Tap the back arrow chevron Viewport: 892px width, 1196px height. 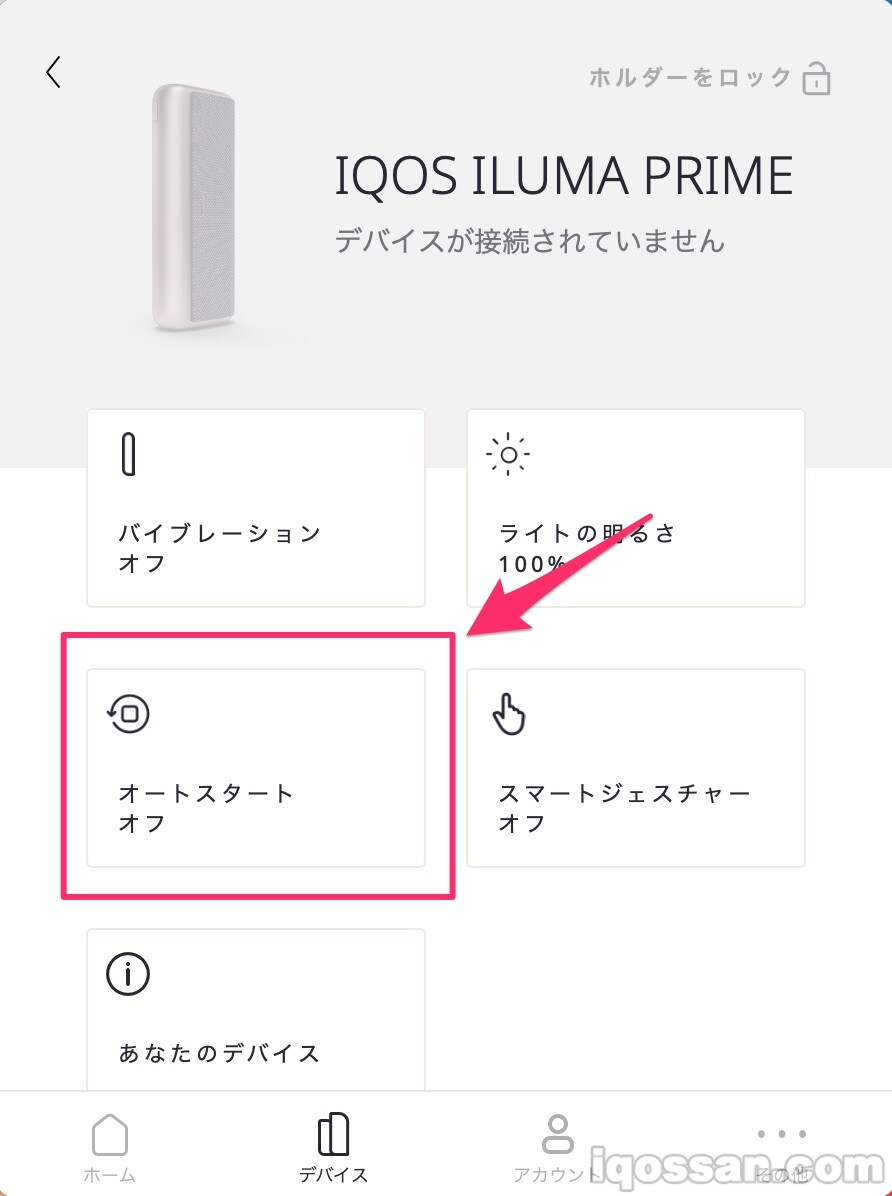click(54, 72)
